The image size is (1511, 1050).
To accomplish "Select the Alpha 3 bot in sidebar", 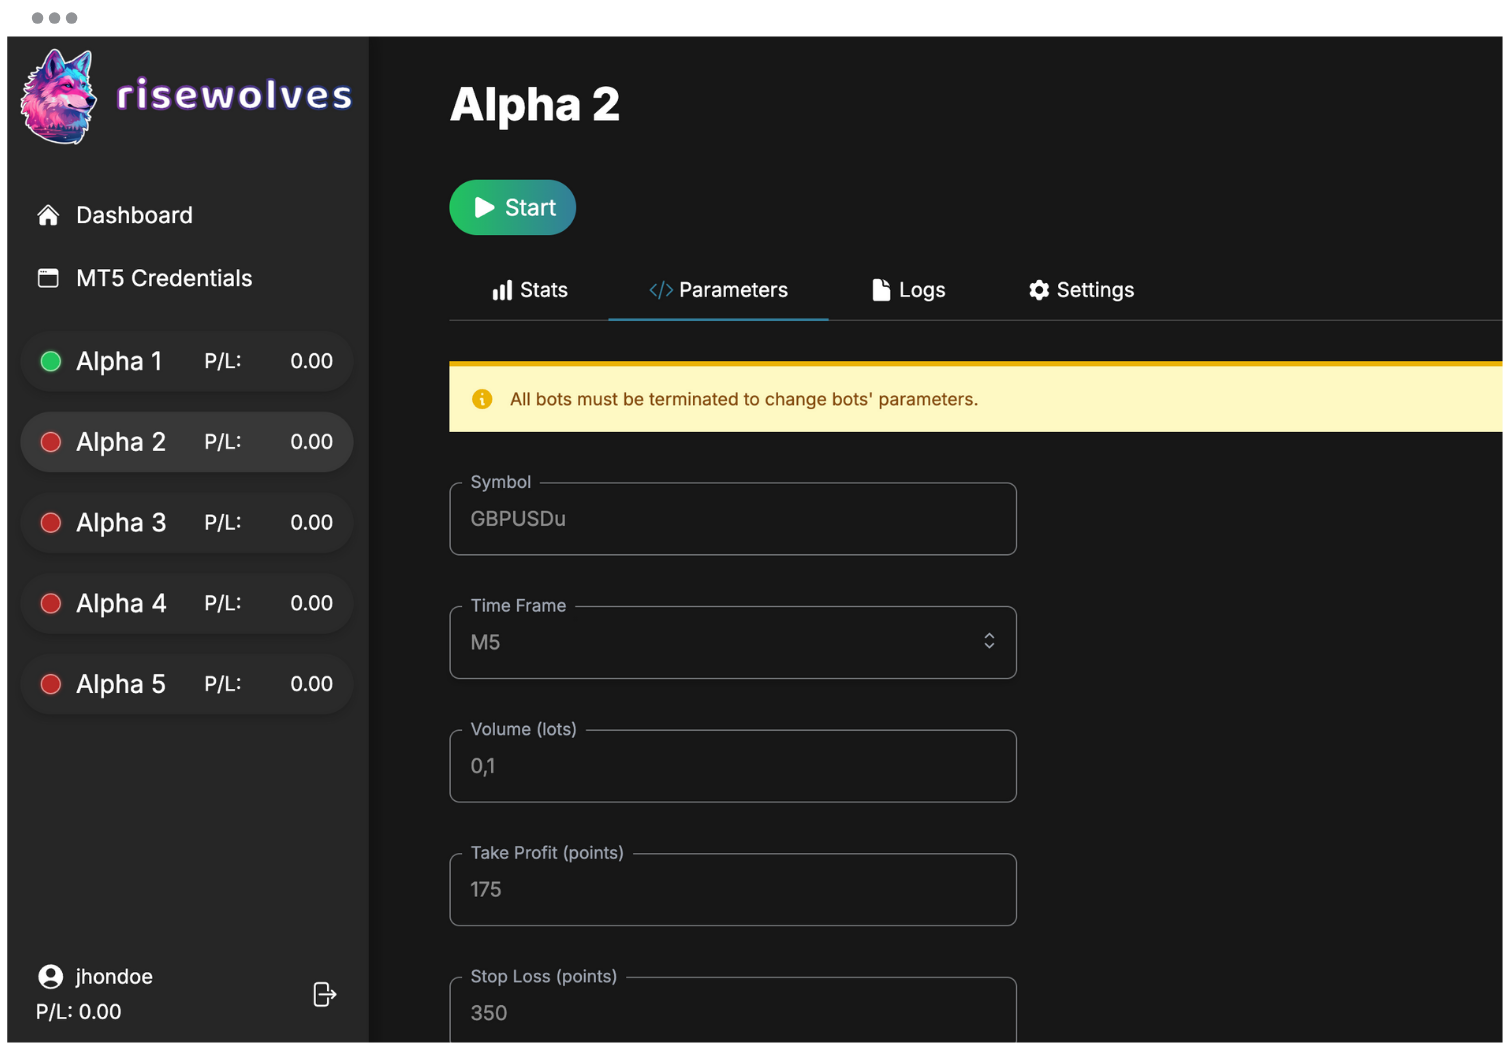I will (x=187, y=523).
